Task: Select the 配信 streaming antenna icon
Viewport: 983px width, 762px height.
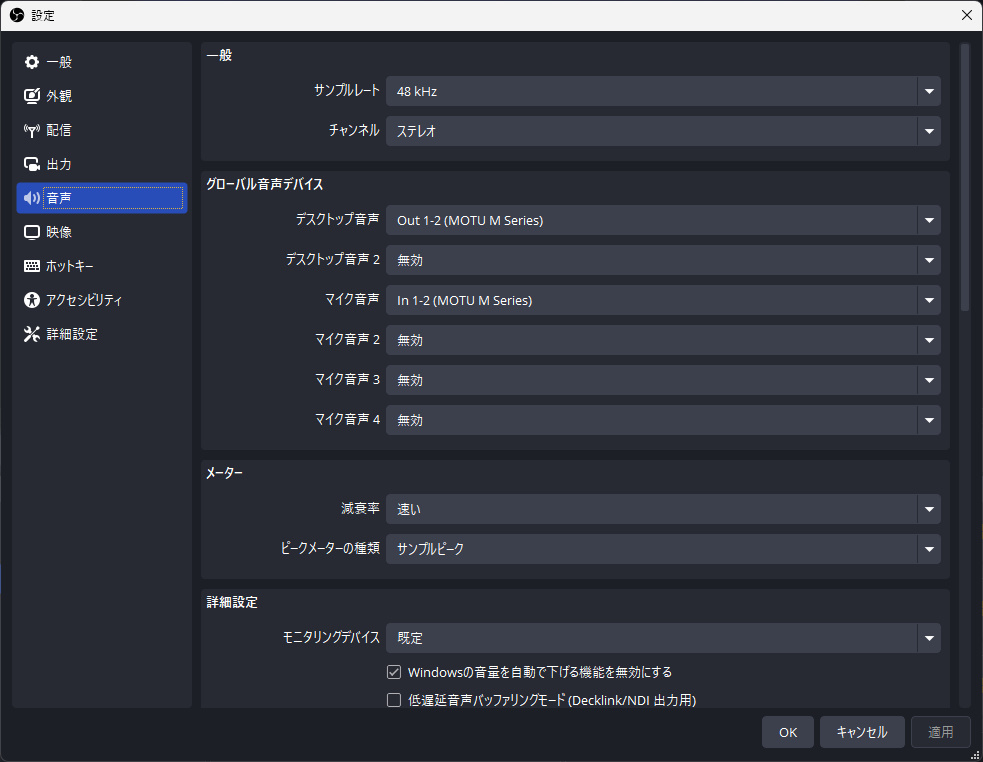Action: coord(32,130)
